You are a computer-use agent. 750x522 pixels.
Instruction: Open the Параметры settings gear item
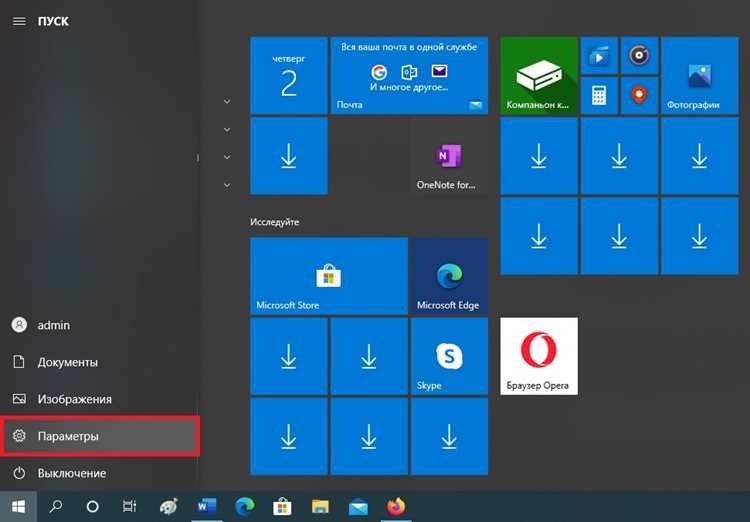tap(99, 436)
